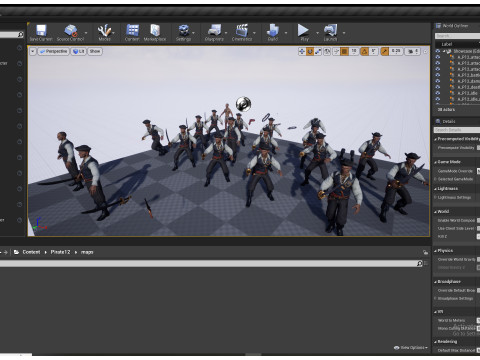Toggle the grid snapping icon

pyautogui.click(x=344, y=51)
